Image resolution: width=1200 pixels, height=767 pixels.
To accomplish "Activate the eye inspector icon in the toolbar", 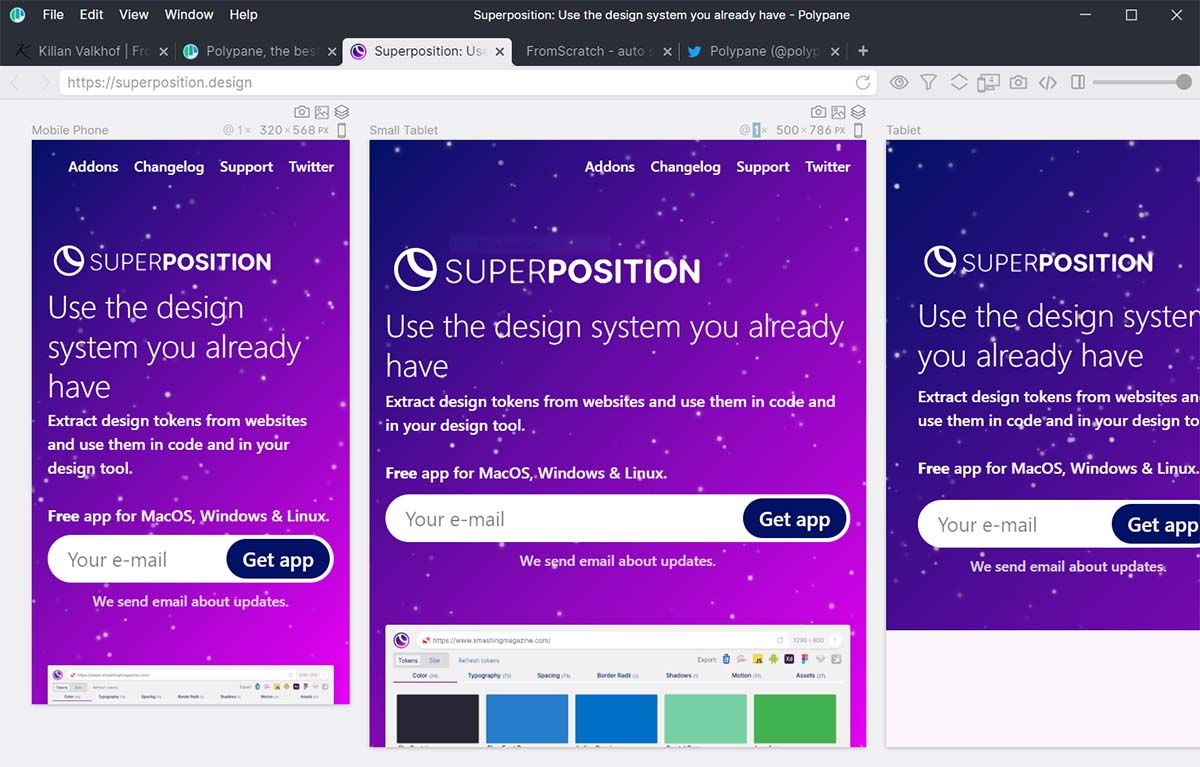I will [898, 82].
